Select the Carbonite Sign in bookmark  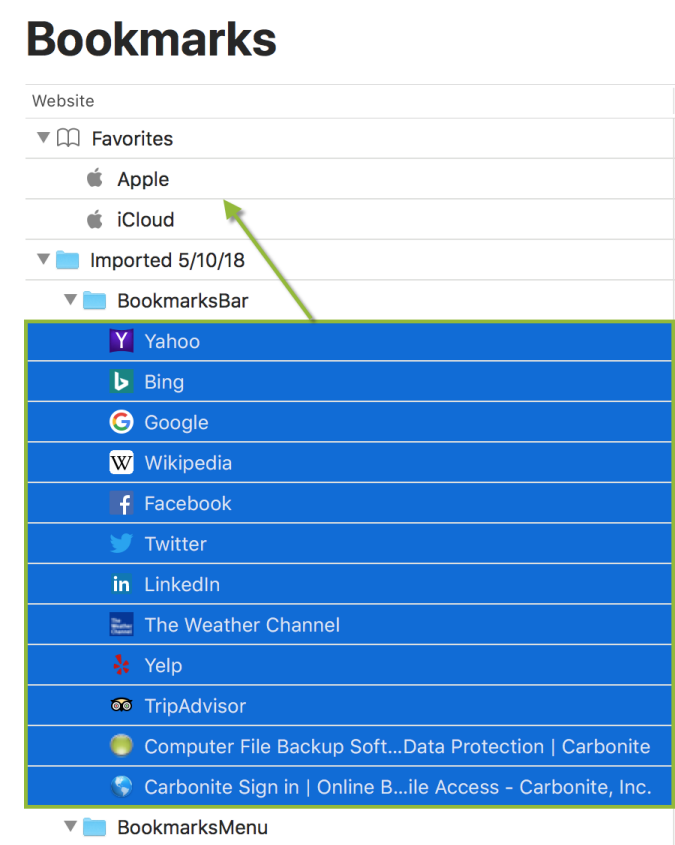click(x=397, y=787)
